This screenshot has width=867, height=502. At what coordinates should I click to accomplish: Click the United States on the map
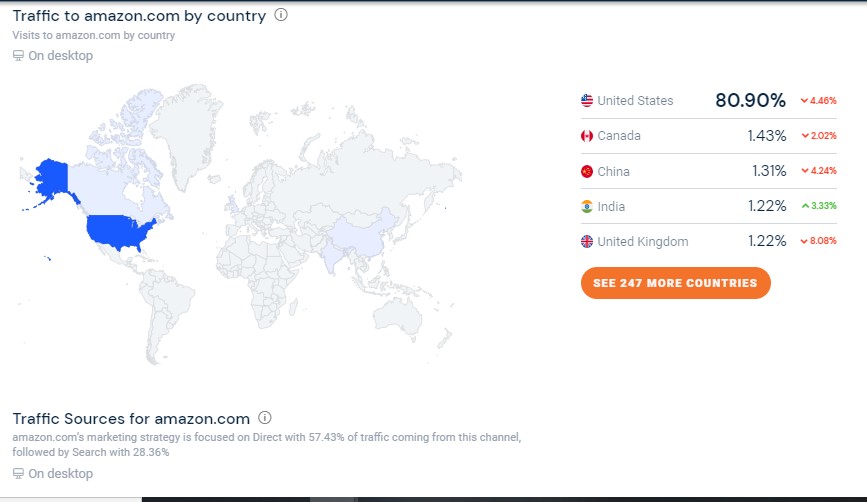(x=118, y=231)
